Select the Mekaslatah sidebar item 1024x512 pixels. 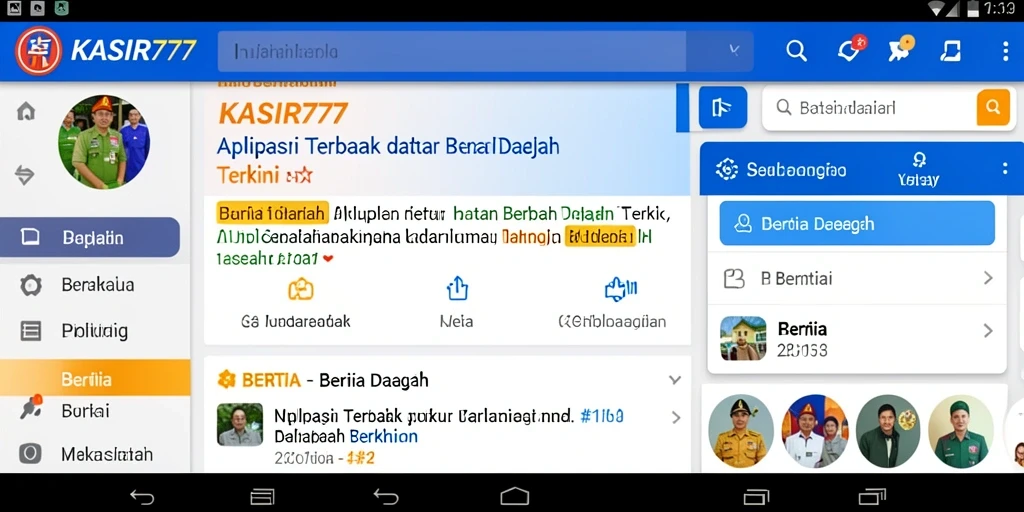(95, 454)
